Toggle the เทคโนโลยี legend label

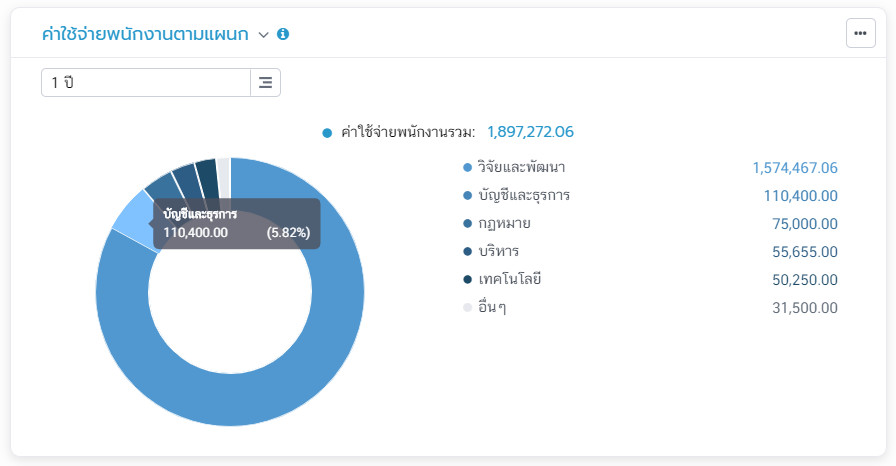(510, 280)
